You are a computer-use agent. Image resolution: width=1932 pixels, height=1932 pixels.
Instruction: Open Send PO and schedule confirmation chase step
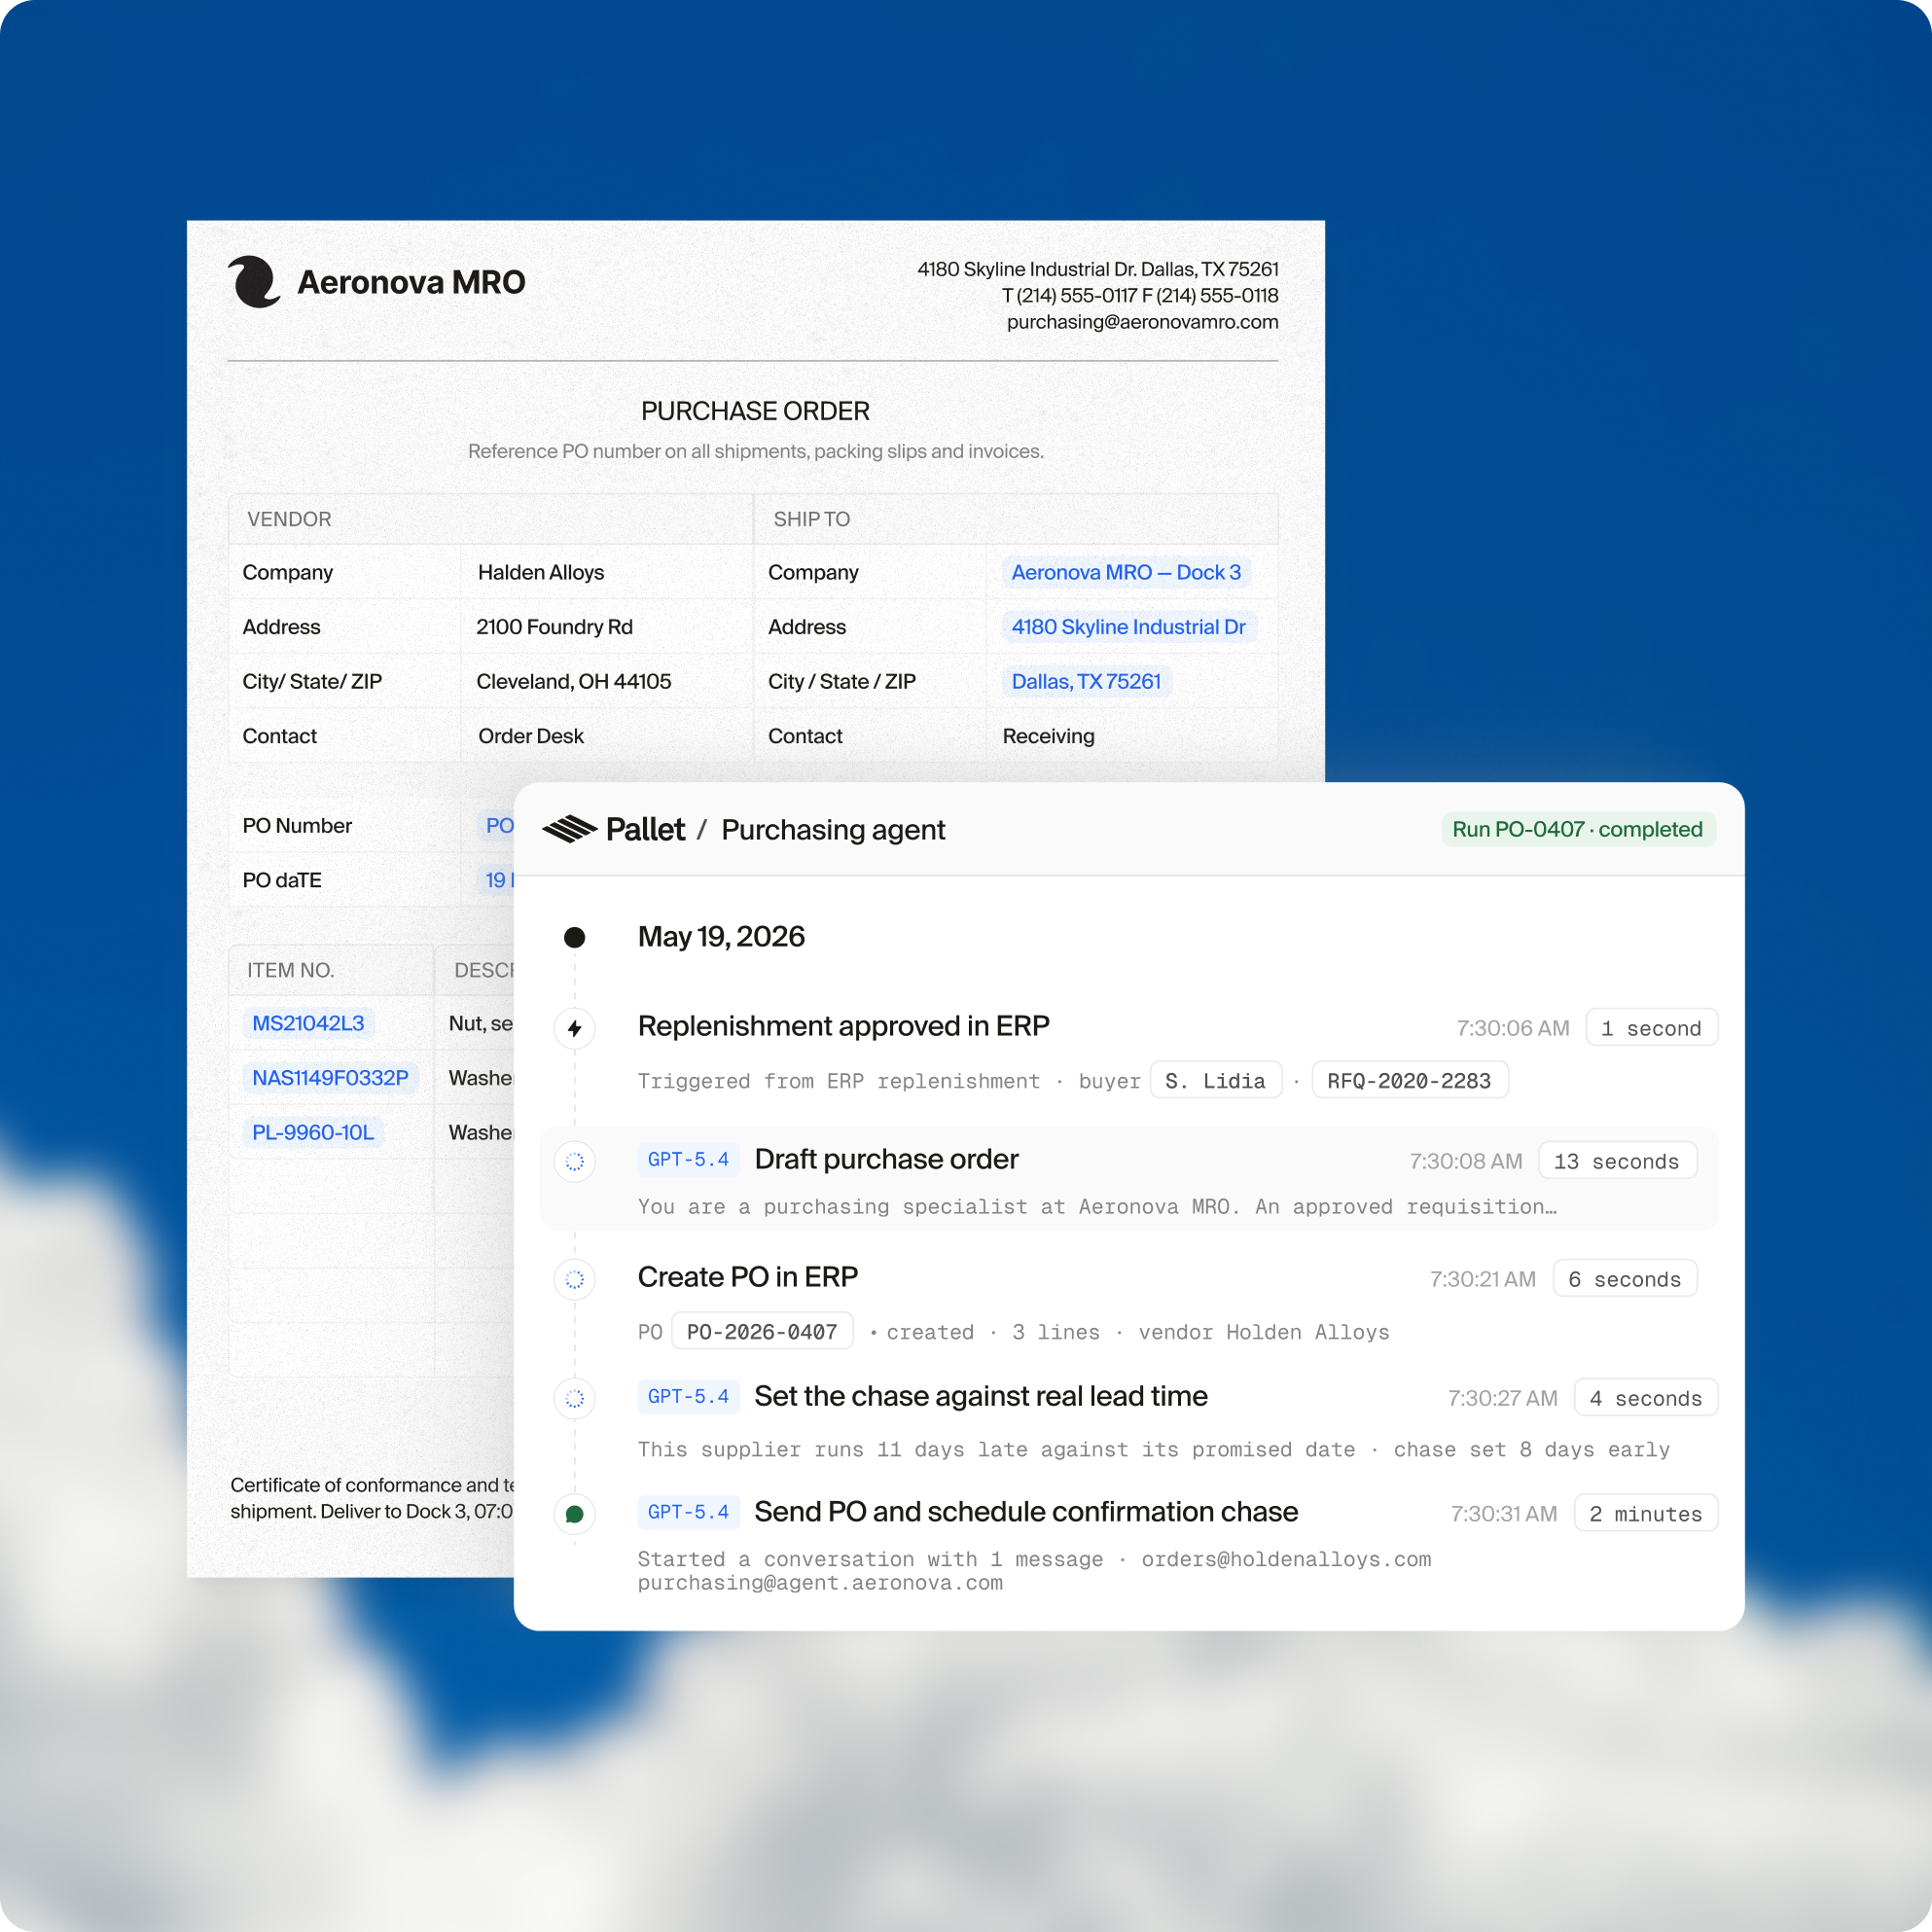[1026, 1512]
